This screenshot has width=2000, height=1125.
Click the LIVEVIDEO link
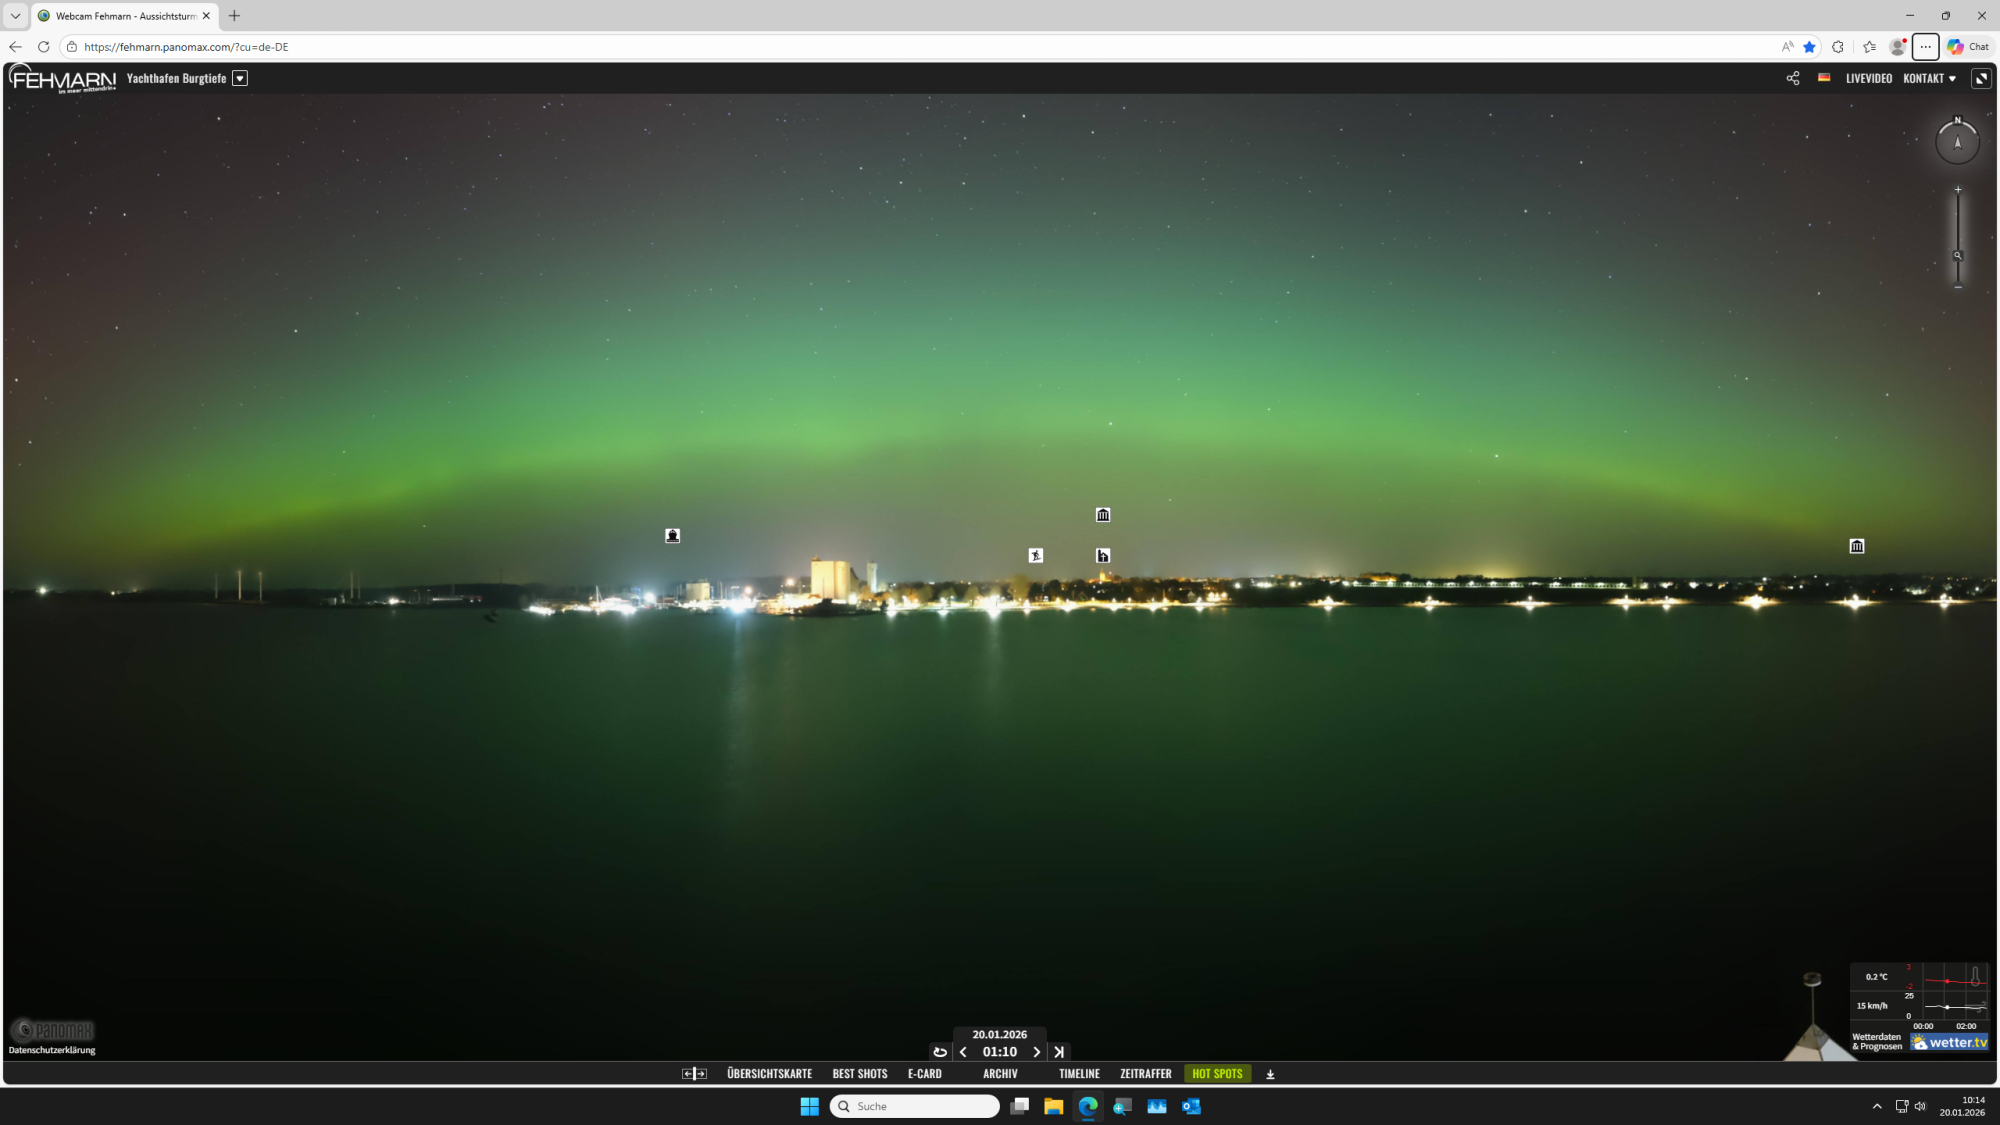pos(1868,78)
